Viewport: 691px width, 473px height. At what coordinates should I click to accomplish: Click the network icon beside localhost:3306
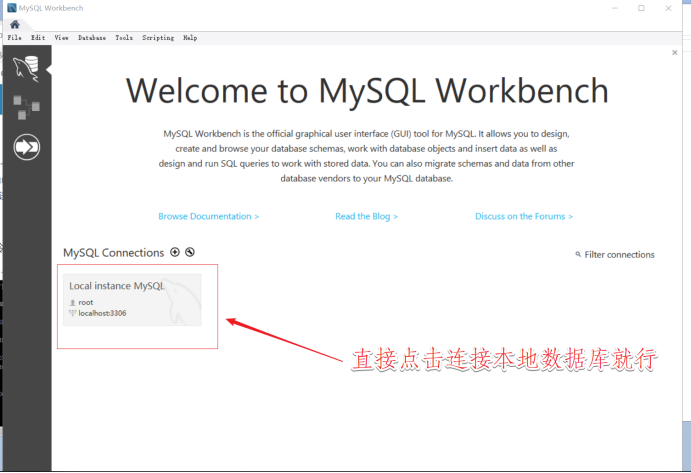73,313
